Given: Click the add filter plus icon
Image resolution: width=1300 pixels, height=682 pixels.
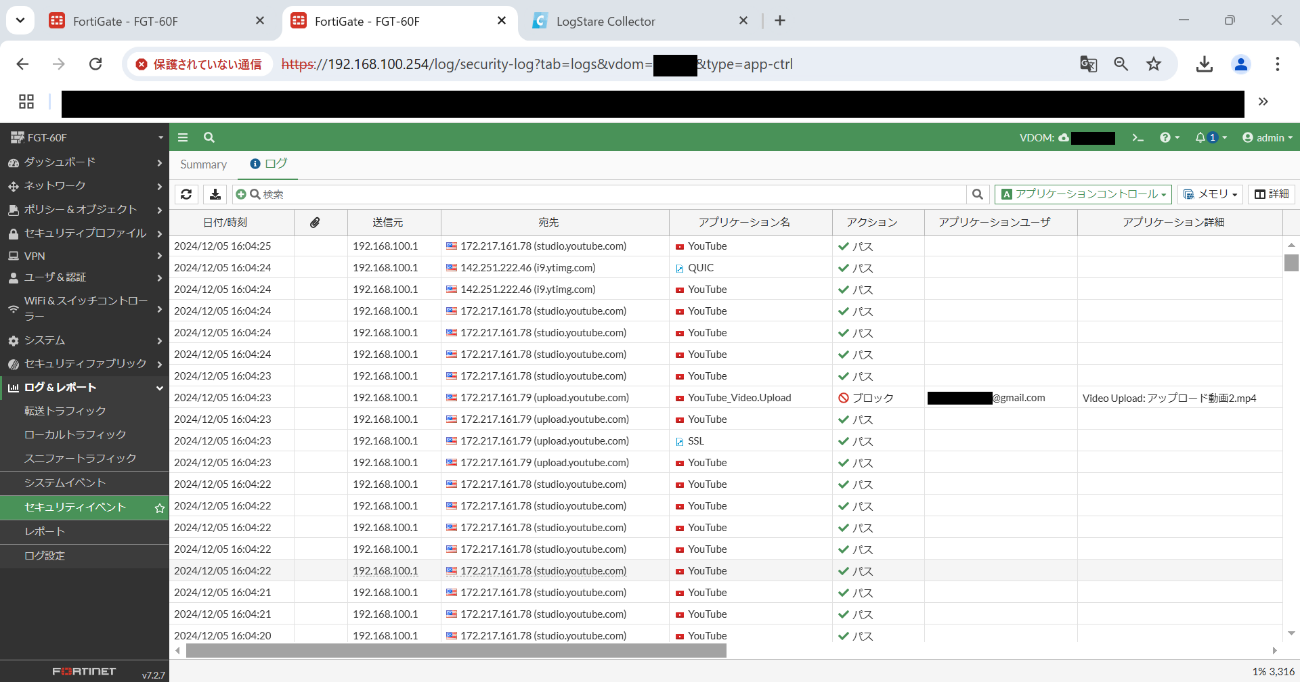Looking at the screenshot, I should pos(240,194).
